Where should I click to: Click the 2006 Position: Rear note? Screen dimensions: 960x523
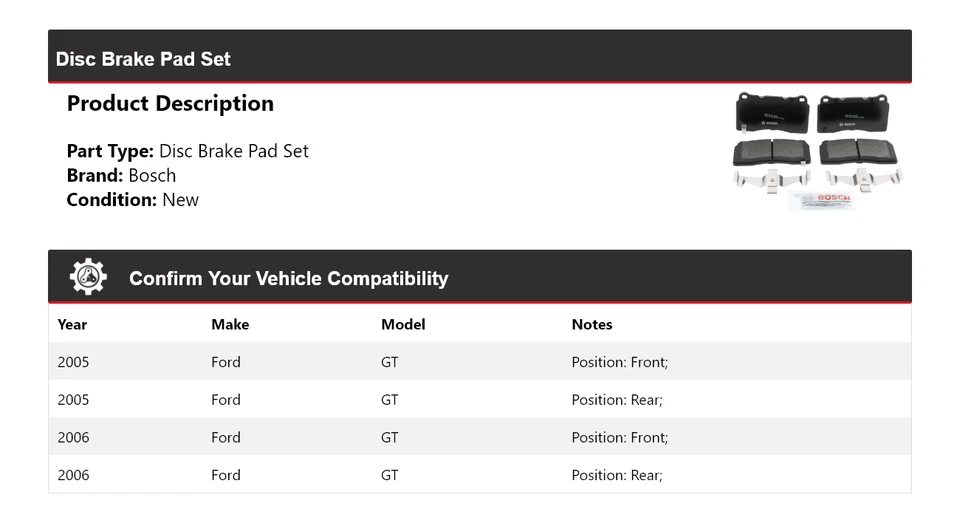point(617,475)
